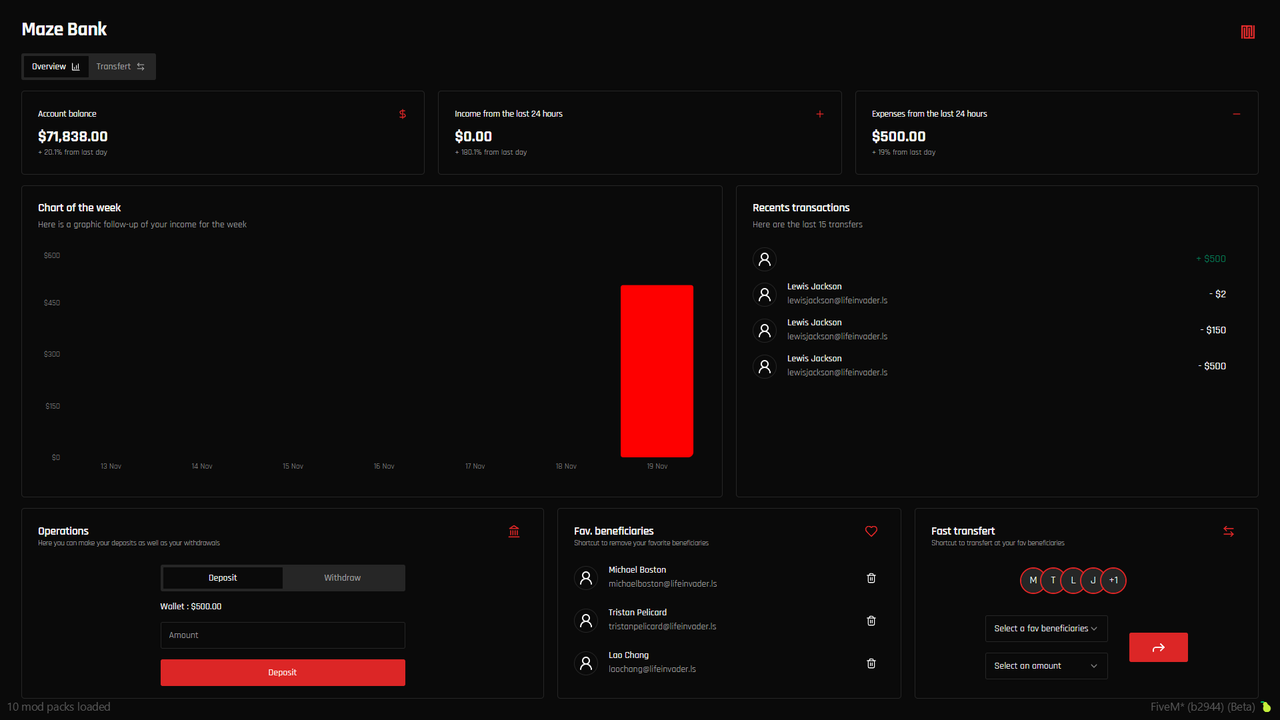Image resolution: width=1280 pixels, height=720 pixels.
Task: Click the $500.00 expenses value
Action: tap(899, 136)
